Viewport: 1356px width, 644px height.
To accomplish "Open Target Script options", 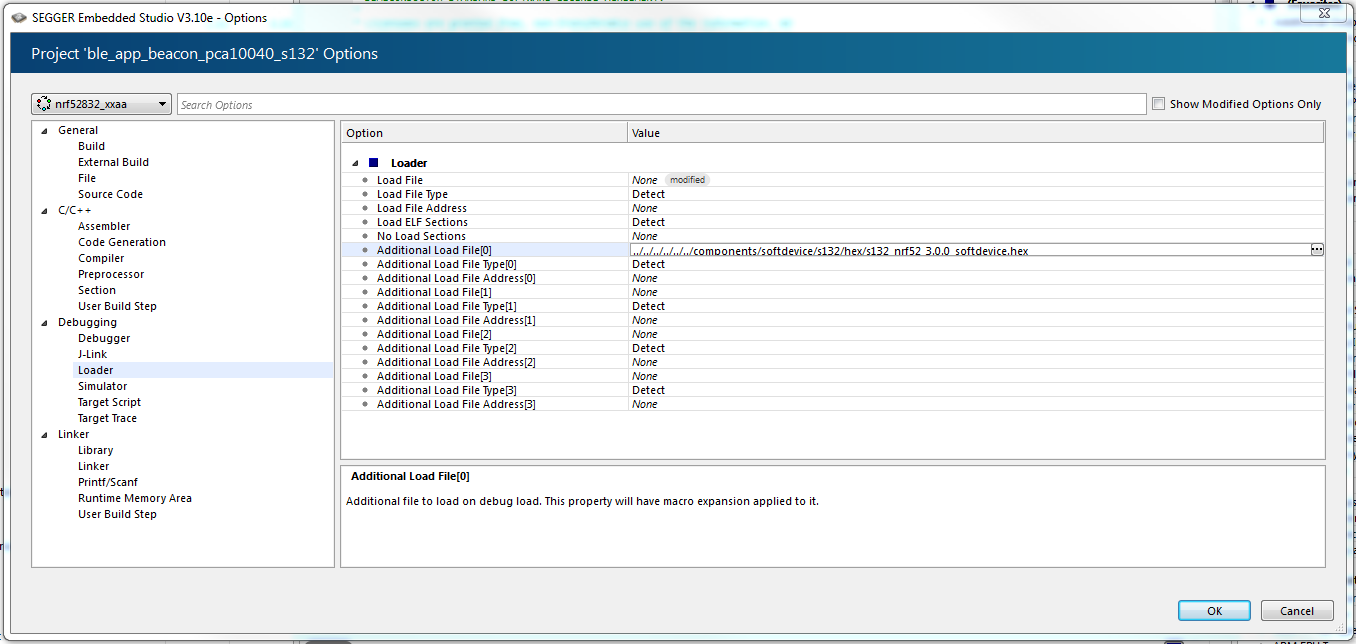I will point(109,402).
